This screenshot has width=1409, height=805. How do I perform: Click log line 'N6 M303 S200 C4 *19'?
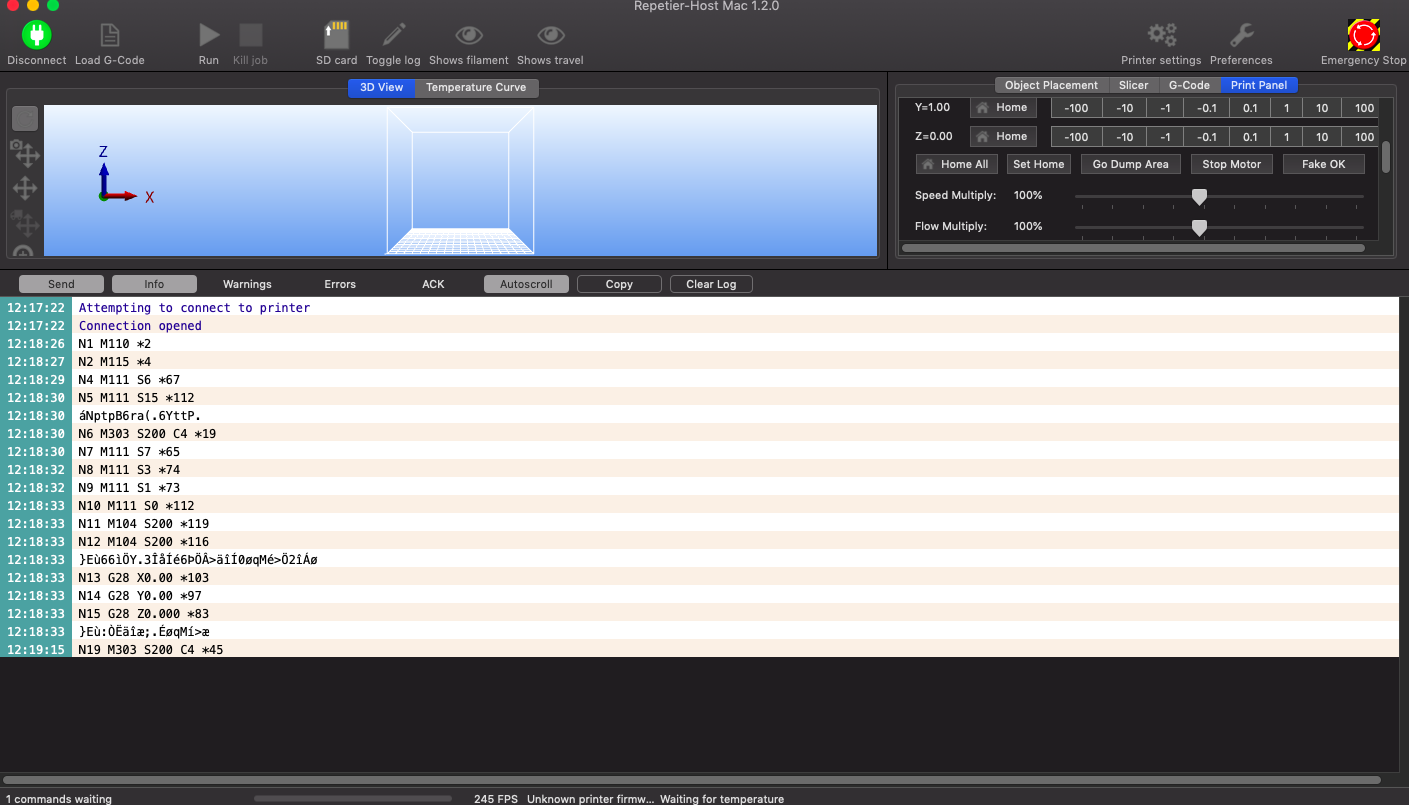tap(147, 434)
